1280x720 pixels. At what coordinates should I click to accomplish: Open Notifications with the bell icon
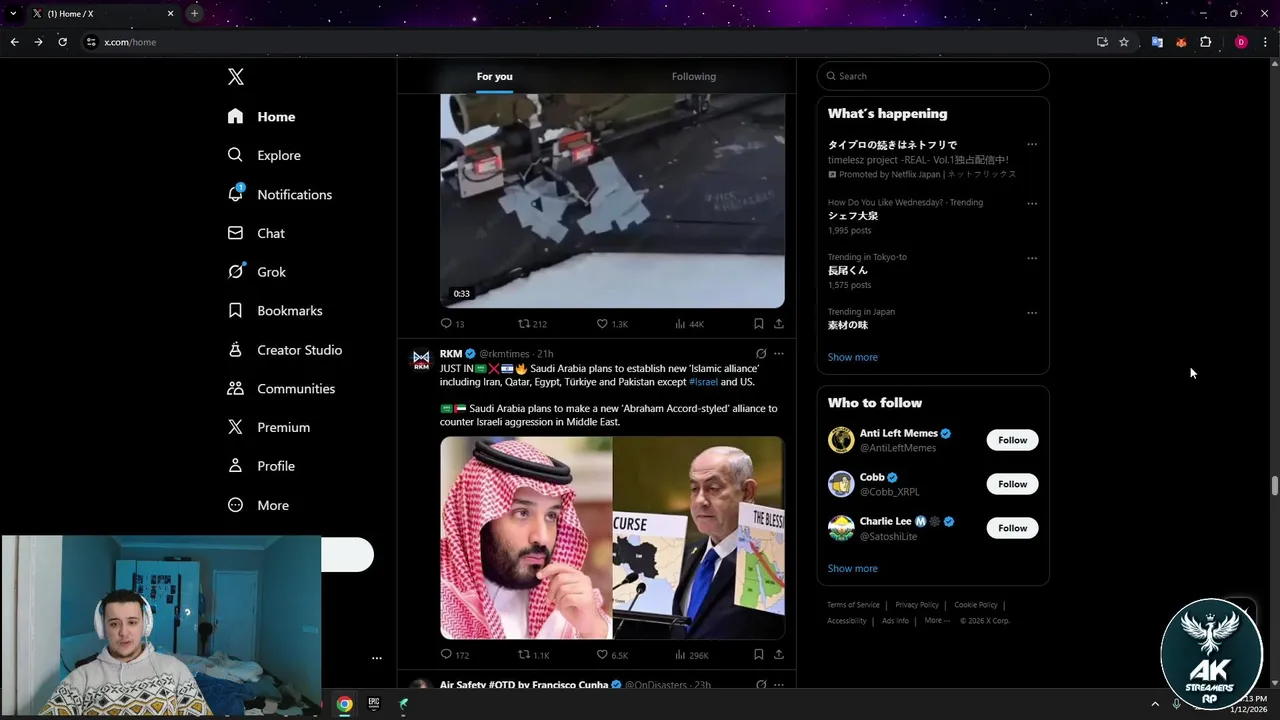tap(279, 194)
